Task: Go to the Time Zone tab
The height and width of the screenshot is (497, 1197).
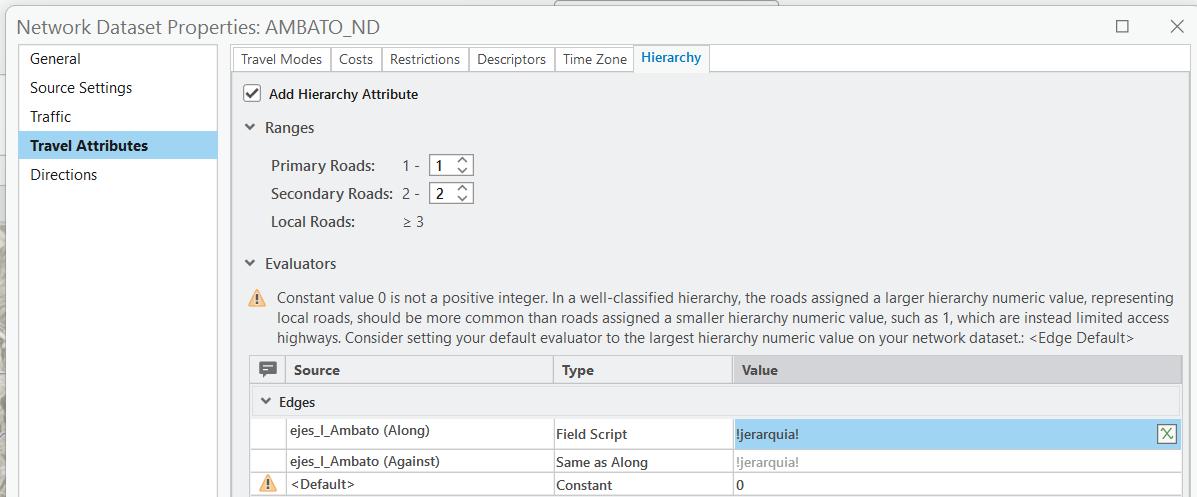Action: point(595,59)
